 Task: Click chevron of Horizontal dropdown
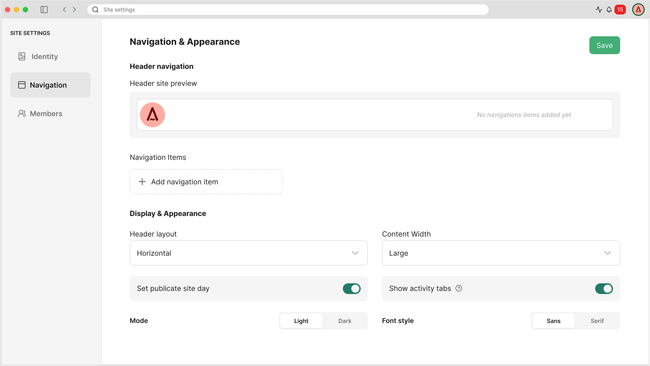coord(355,253)
